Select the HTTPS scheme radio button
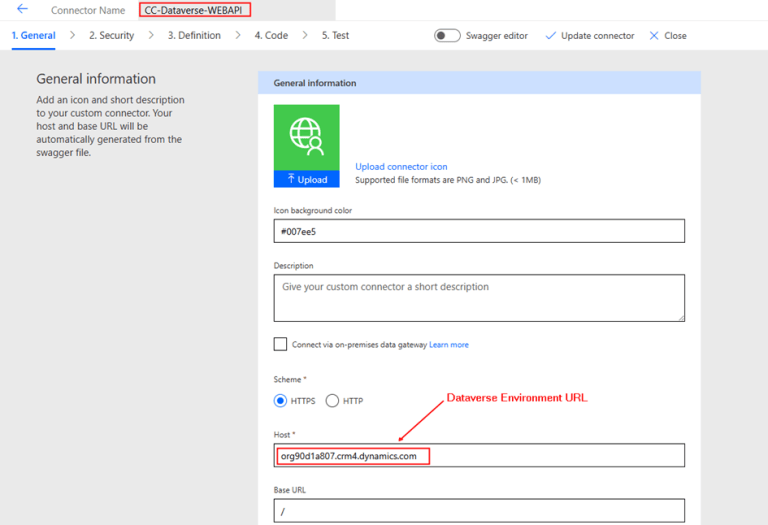Image resolution: width=768 pixels, height=525 pixels. pyautogui.click(x=280, y=401)
